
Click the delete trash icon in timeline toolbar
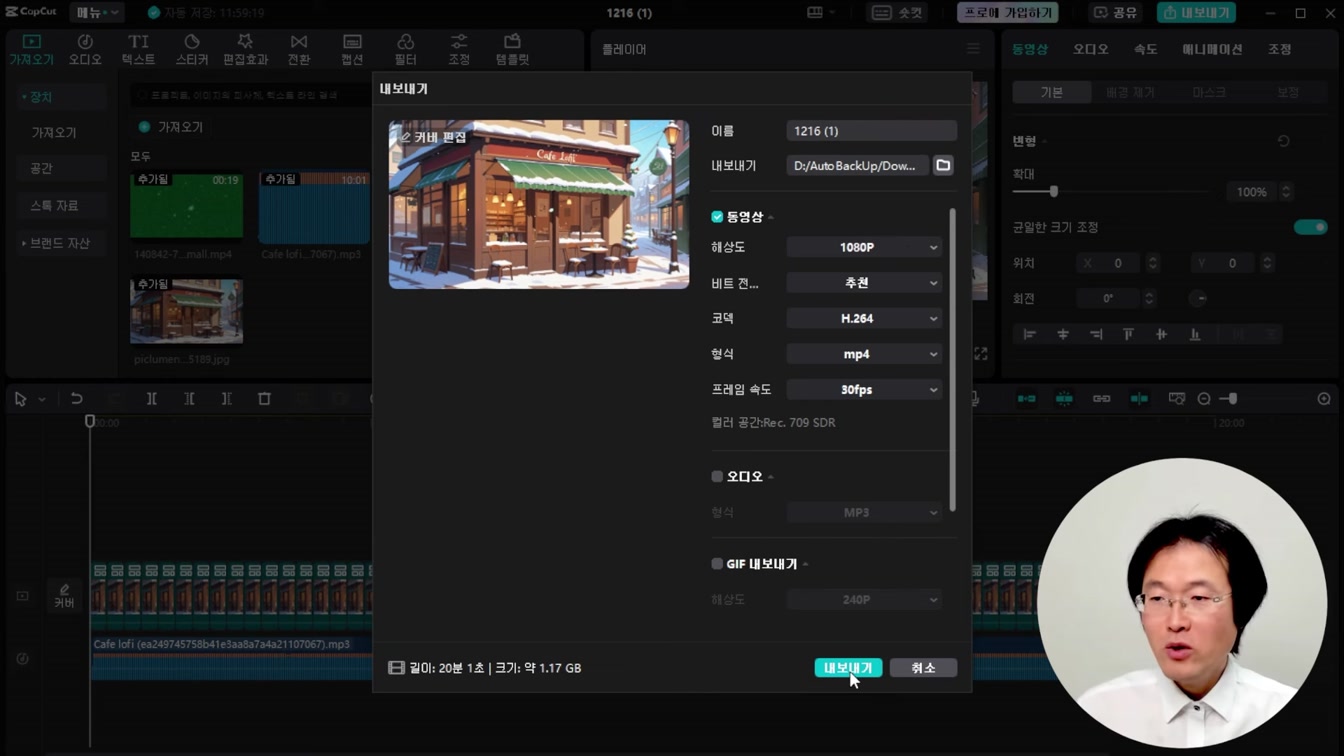[264, 398]
